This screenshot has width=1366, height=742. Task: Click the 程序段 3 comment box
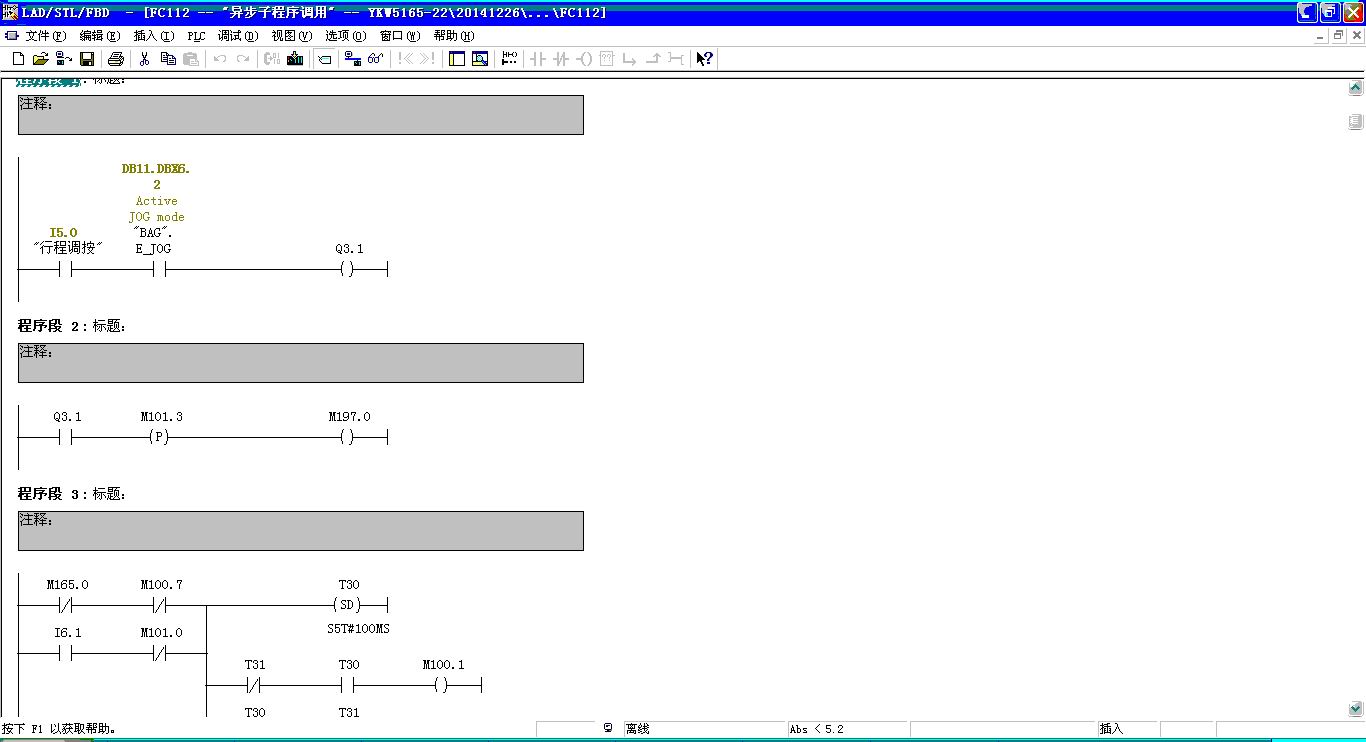coord(300,531)
